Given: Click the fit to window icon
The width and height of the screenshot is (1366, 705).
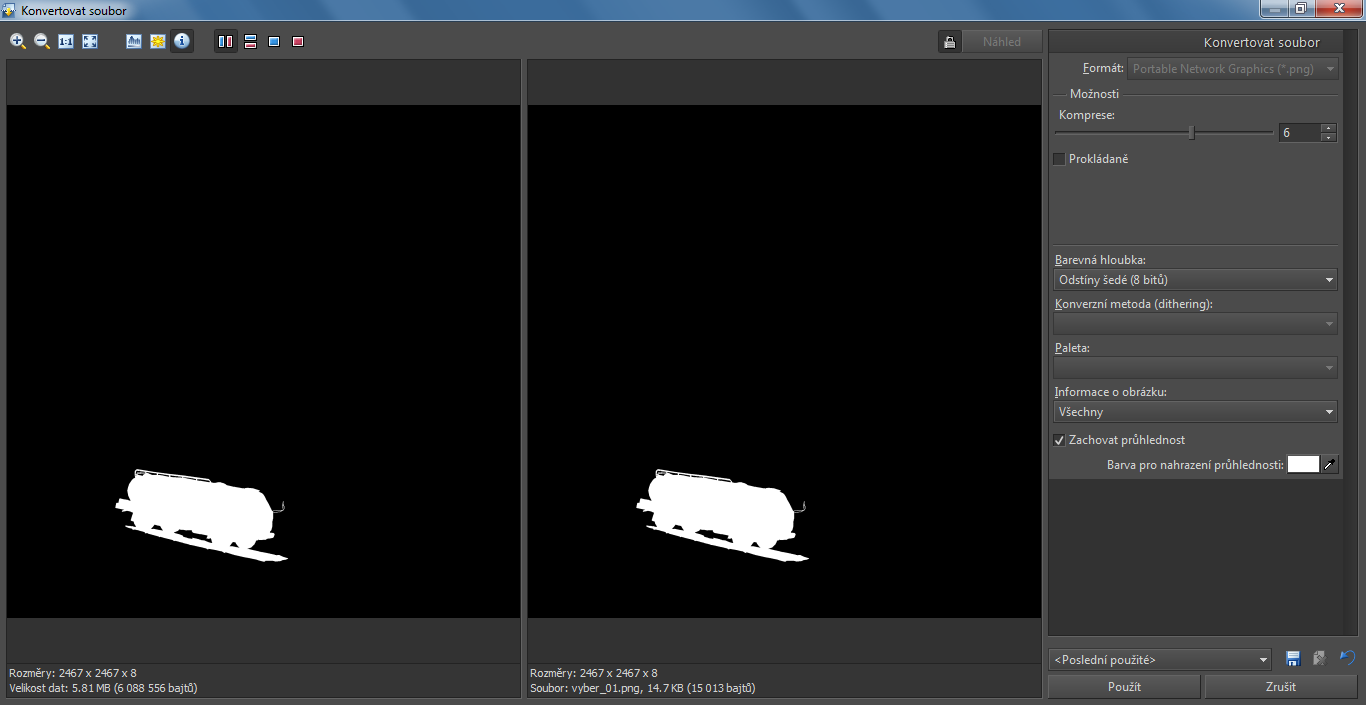Looking at the screenshot, I should tap(90, 41).
